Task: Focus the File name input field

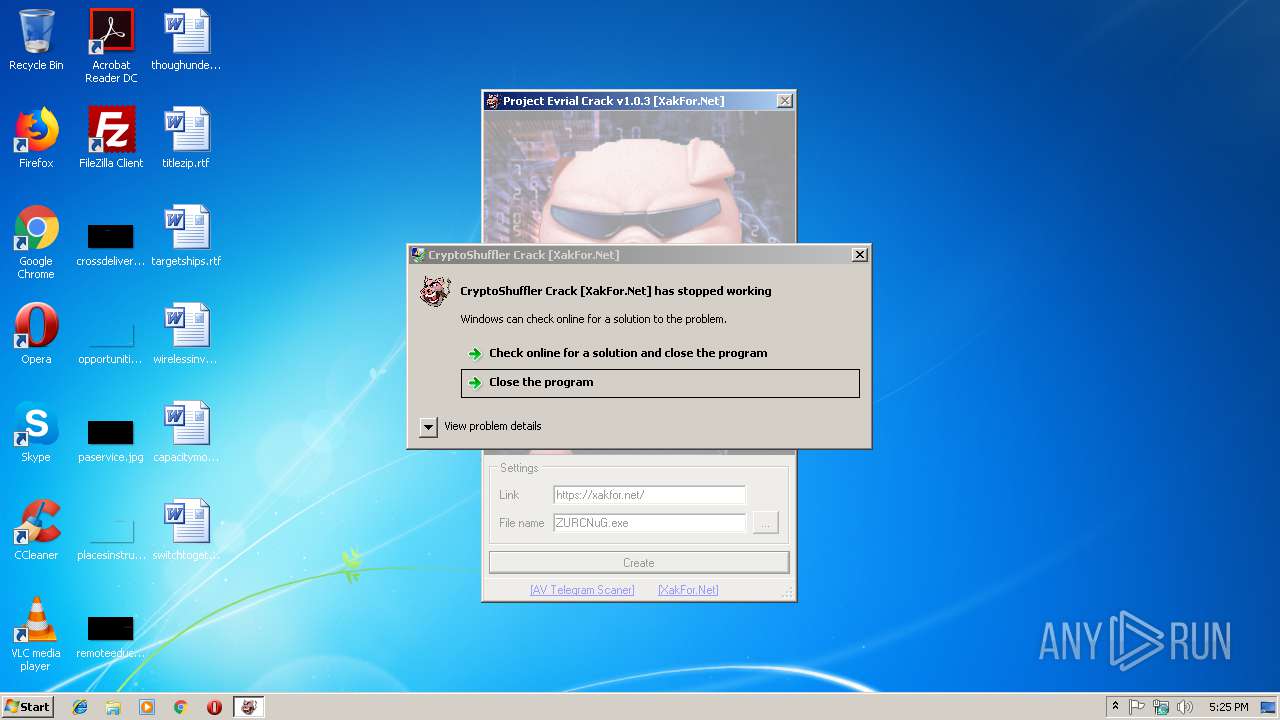Action: click(649, 523)
